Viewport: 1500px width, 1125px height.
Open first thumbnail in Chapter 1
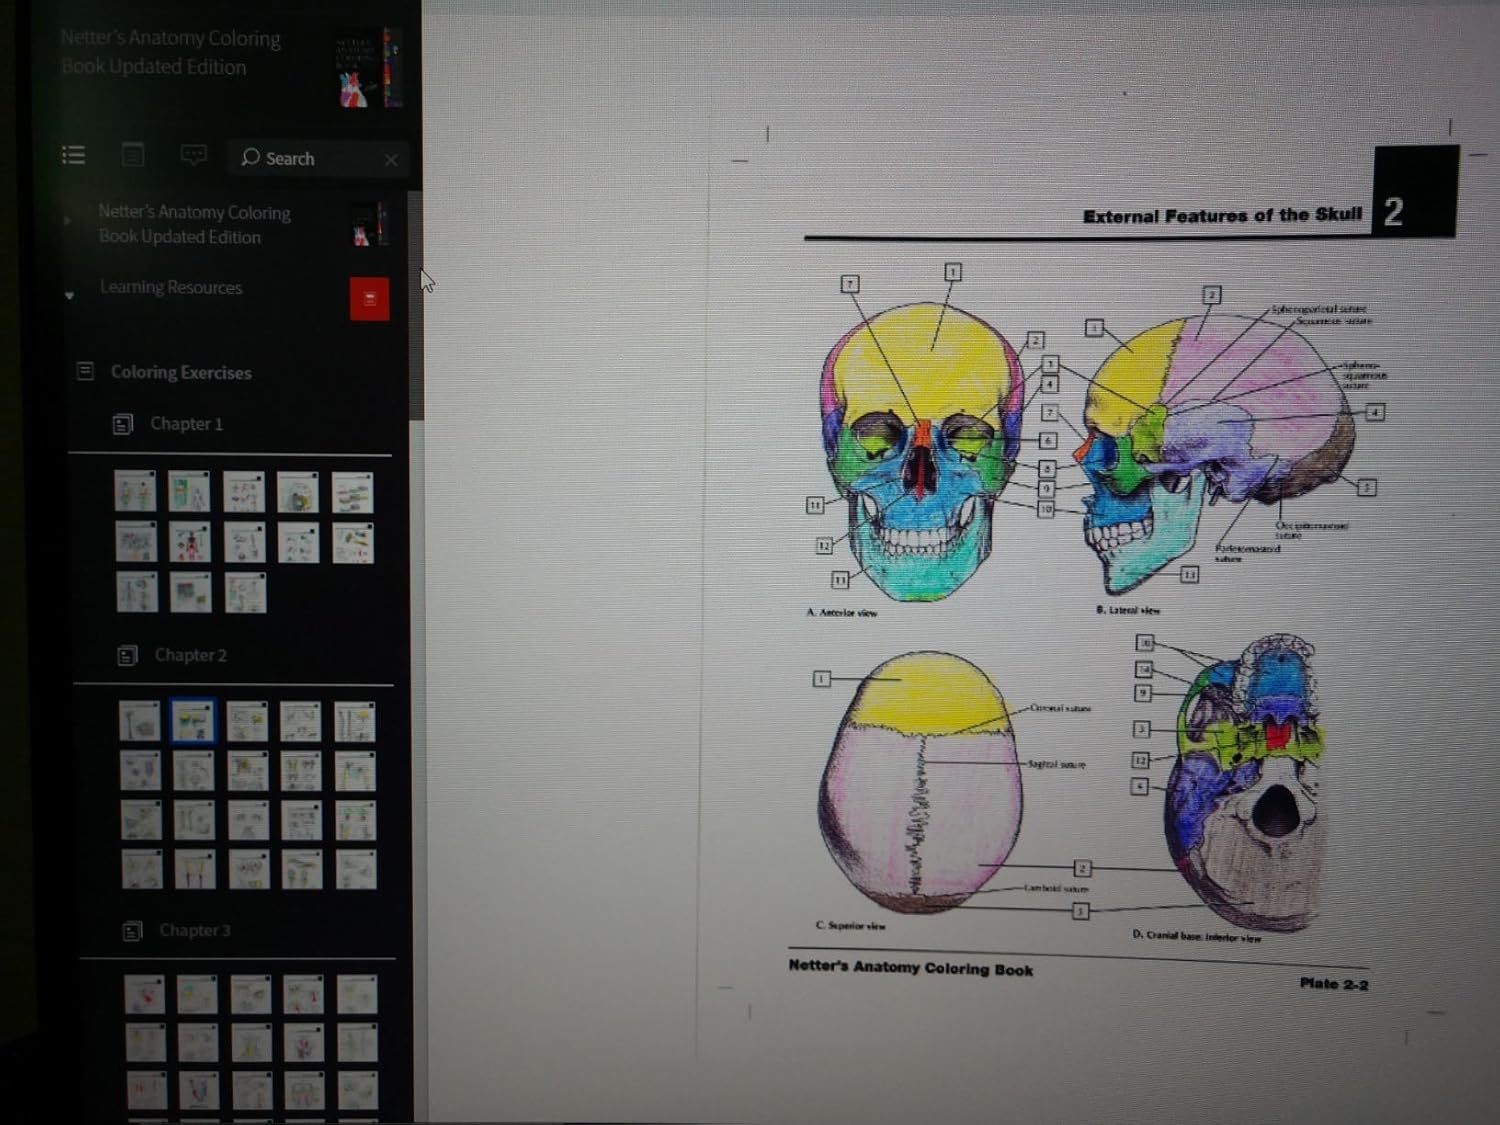coord(135,492)
